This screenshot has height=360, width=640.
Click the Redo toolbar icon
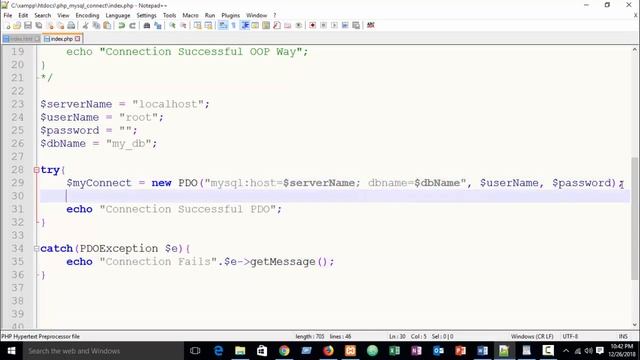point(132,25)
